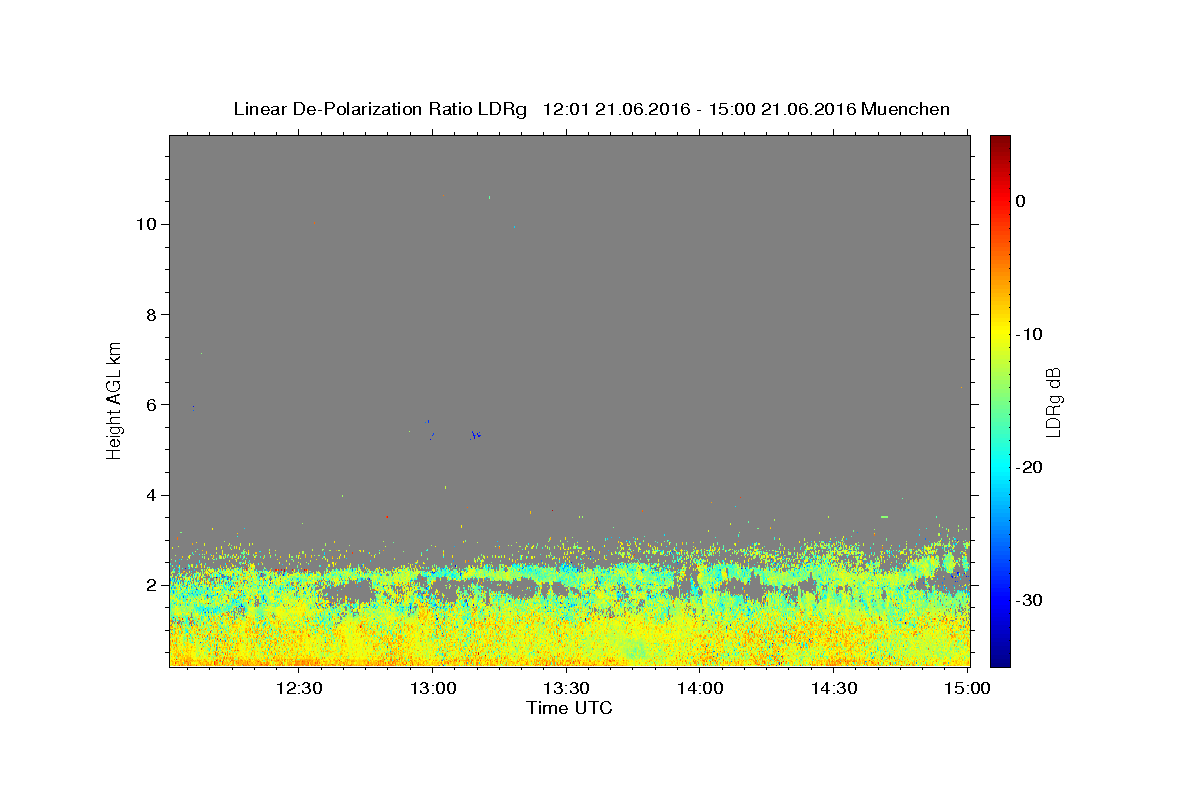This screenshot has width=1200, height=800.
Task: Select the LDRg dB colorbar title
Action: (x=1053, y=402)
